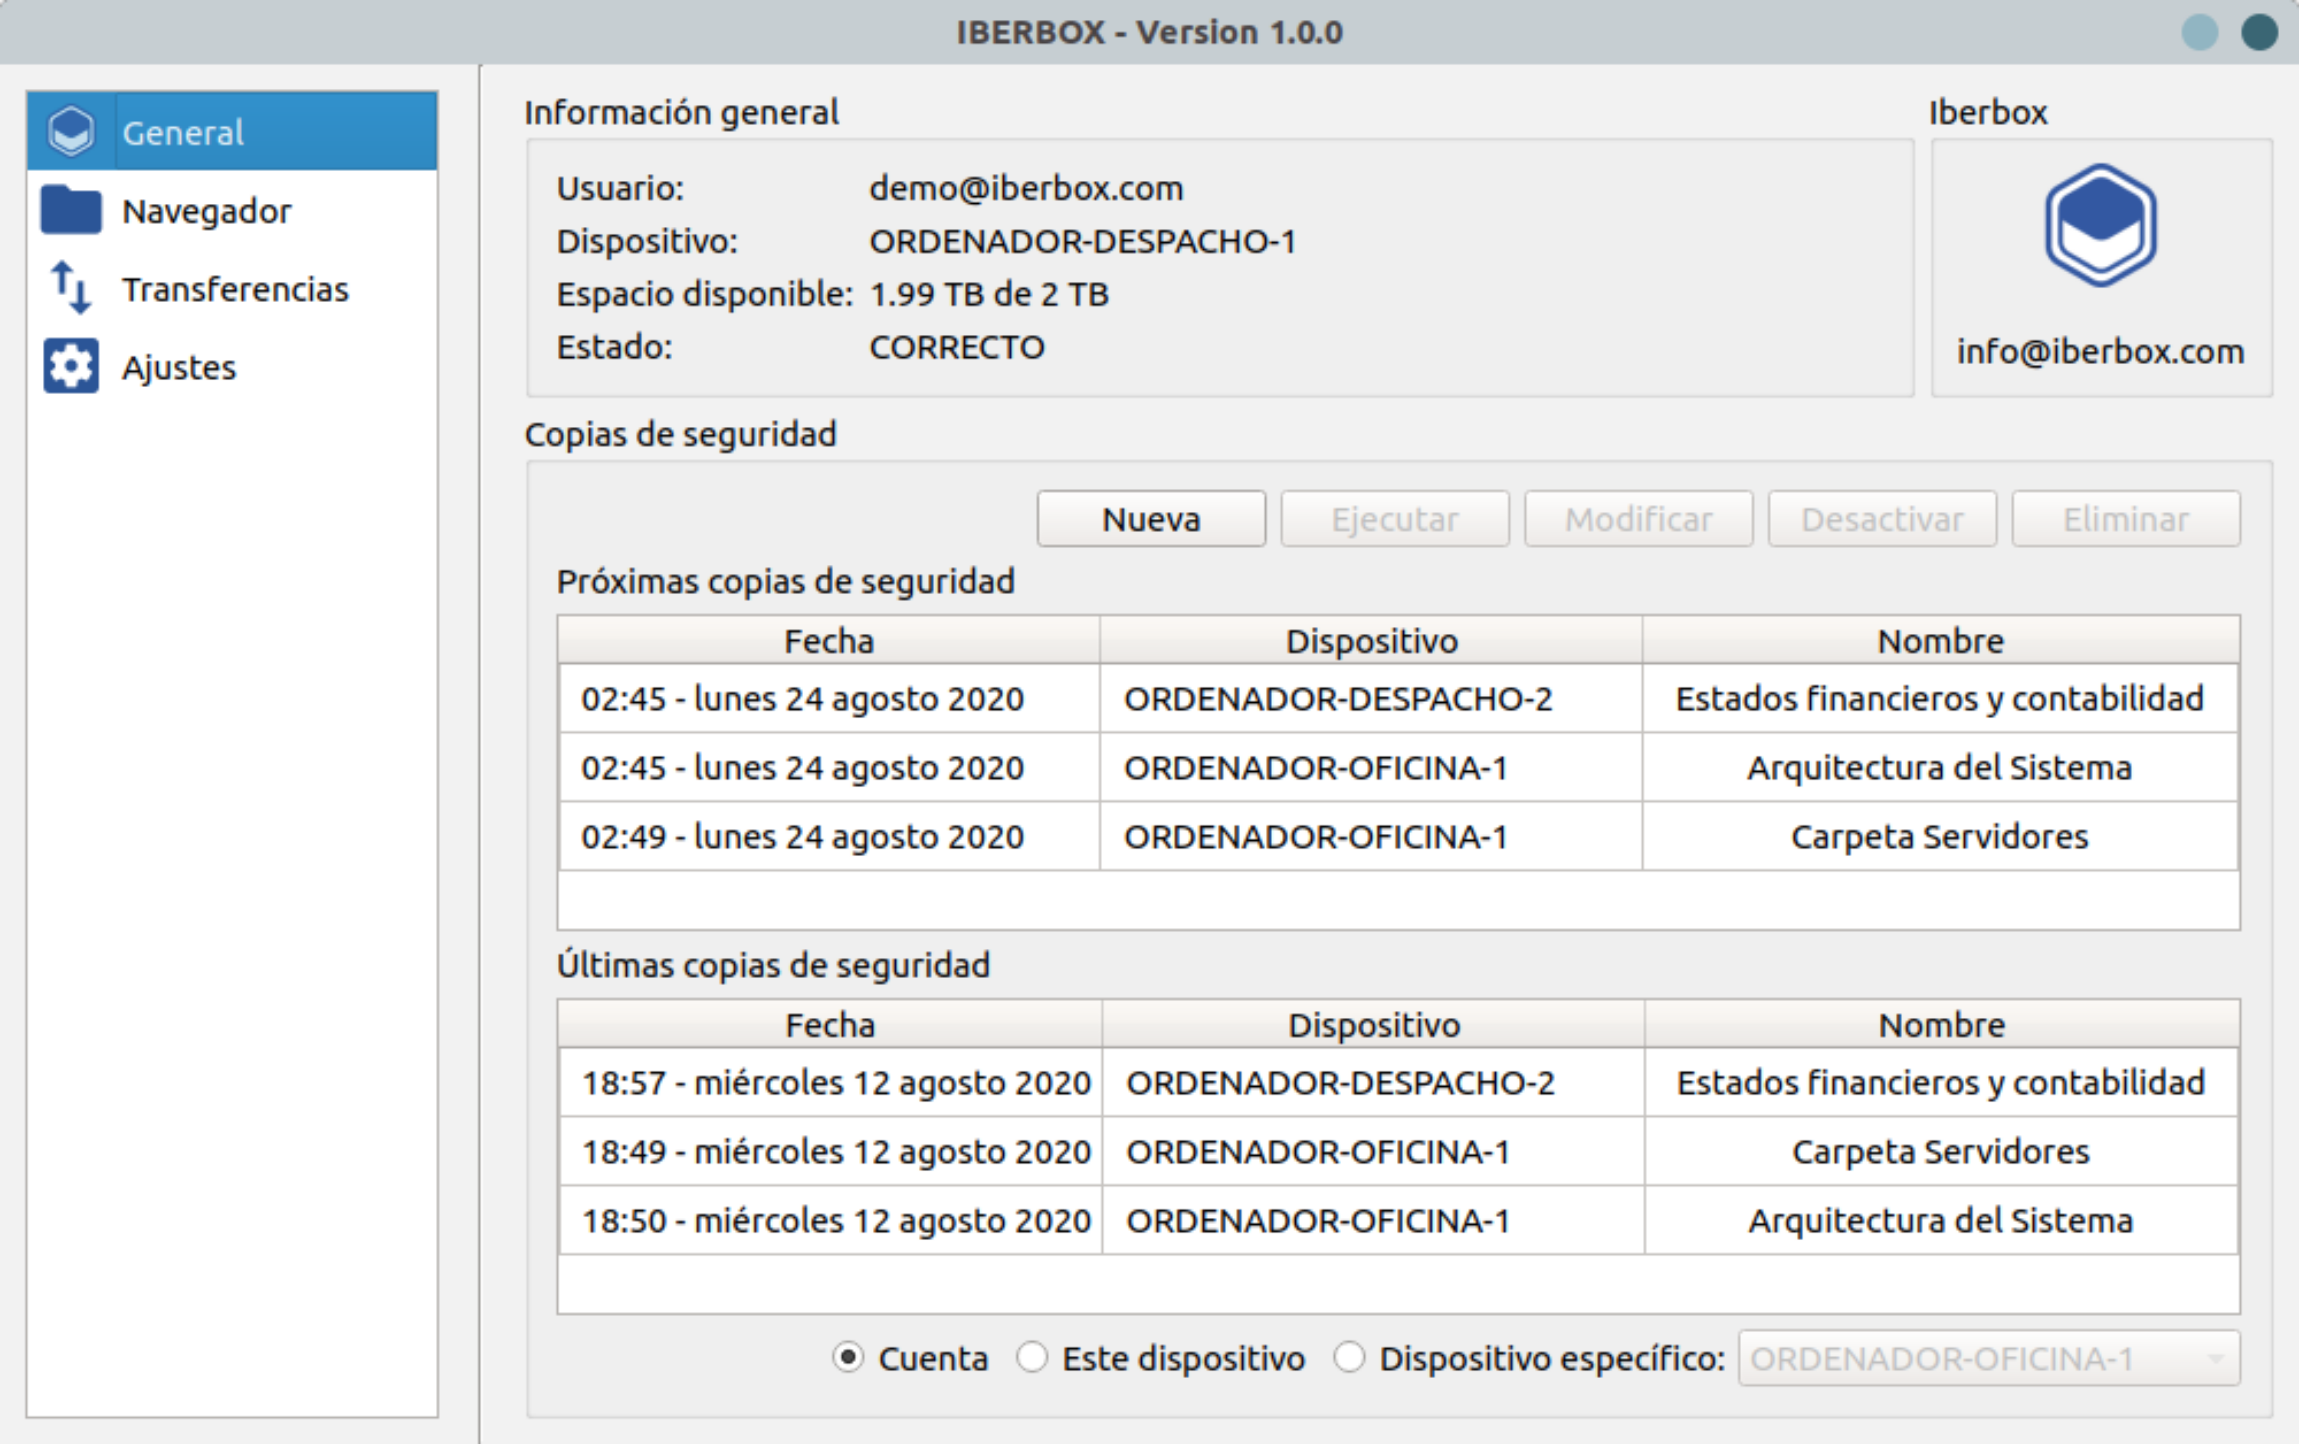Open the General section label
Viewport: 2299px width, 1444px height.
click(183, 132)
